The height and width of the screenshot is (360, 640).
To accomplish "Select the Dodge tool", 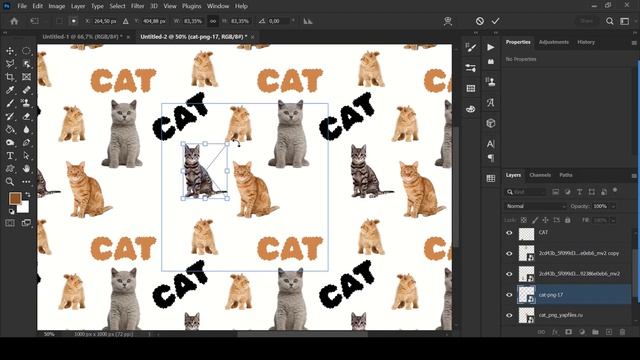I will click(10, 142).
